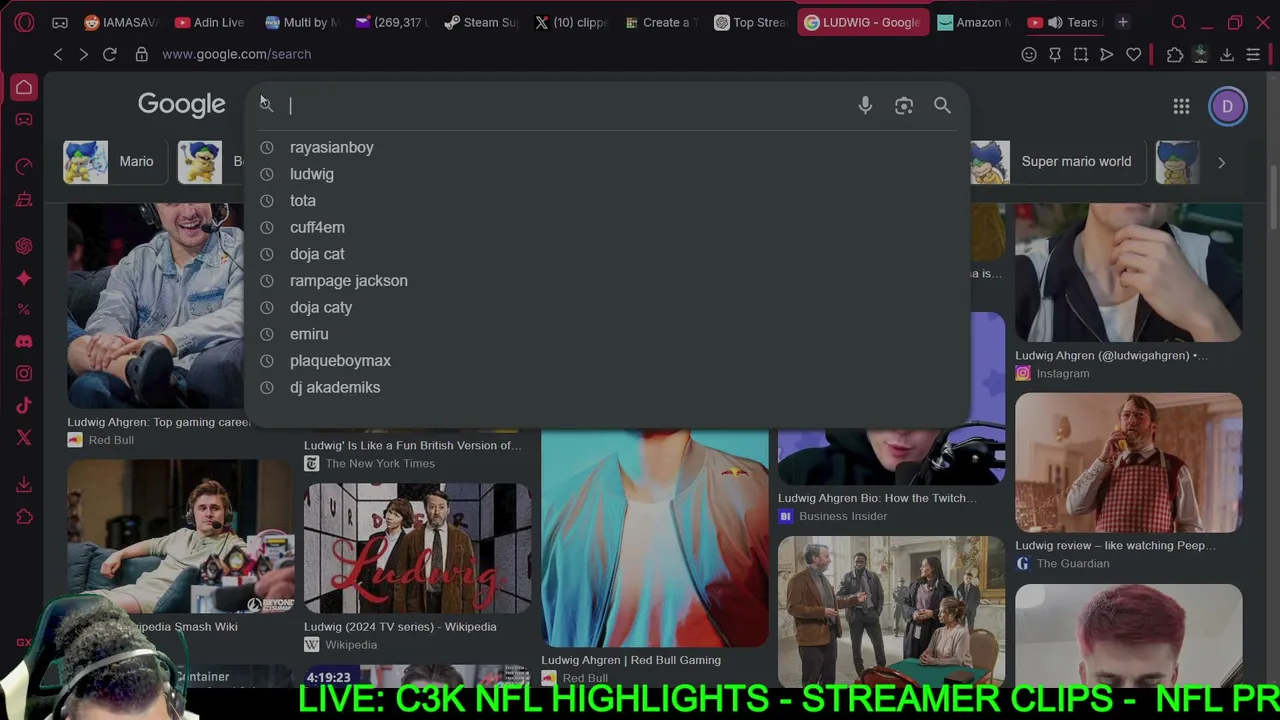Search open tabs with tab-bar magnifier

tap(1179, 22)
